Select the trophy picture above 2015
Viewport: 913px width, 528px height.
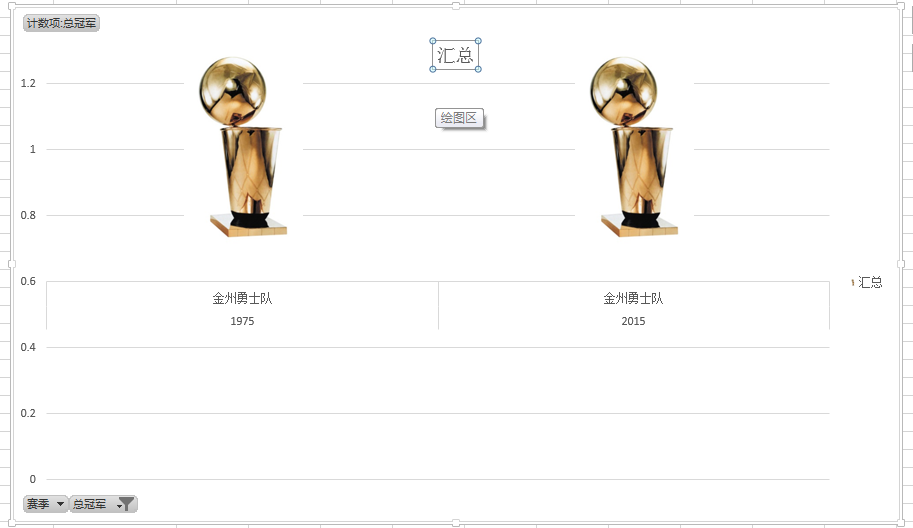pos(634,147)
